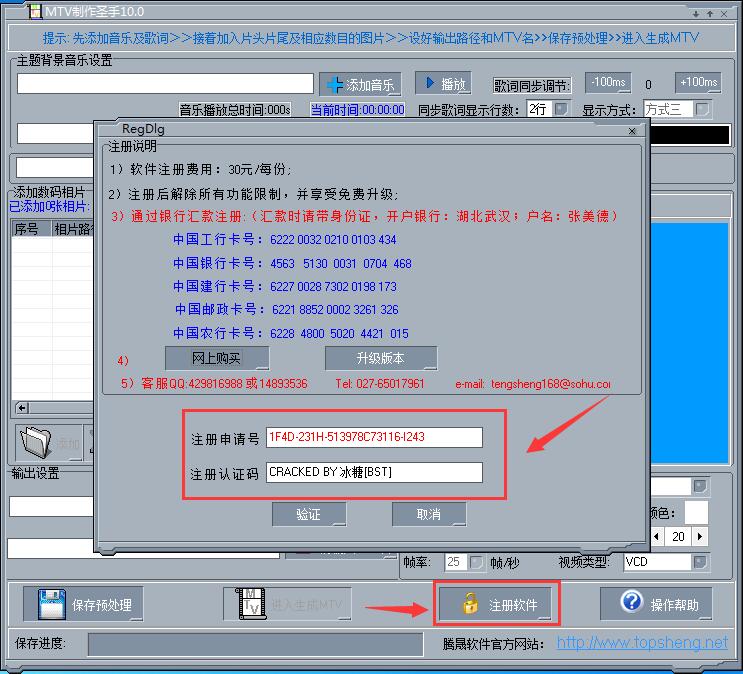Click the 升级版本 upgrade version button
Image resolution: width=743 pixels, height=674 pixels.
(381, 358)
